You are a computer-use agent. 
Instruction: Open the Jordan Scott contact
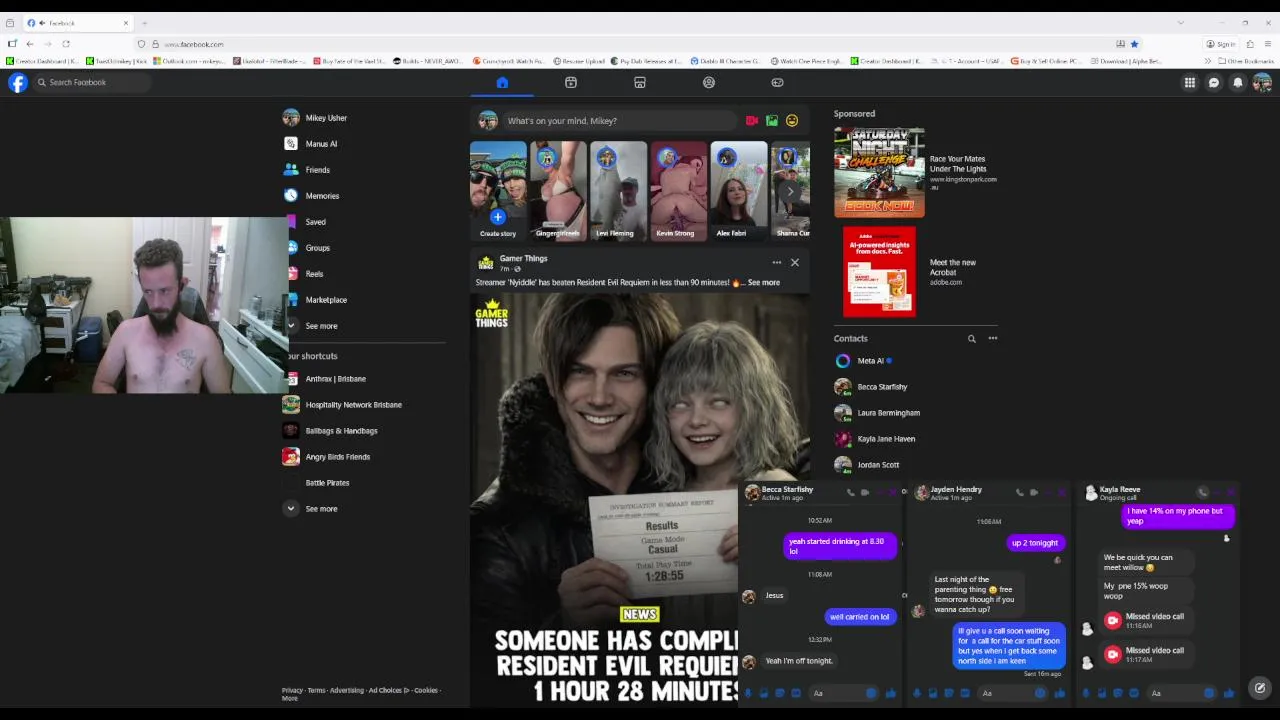click(x=867, y=465)
